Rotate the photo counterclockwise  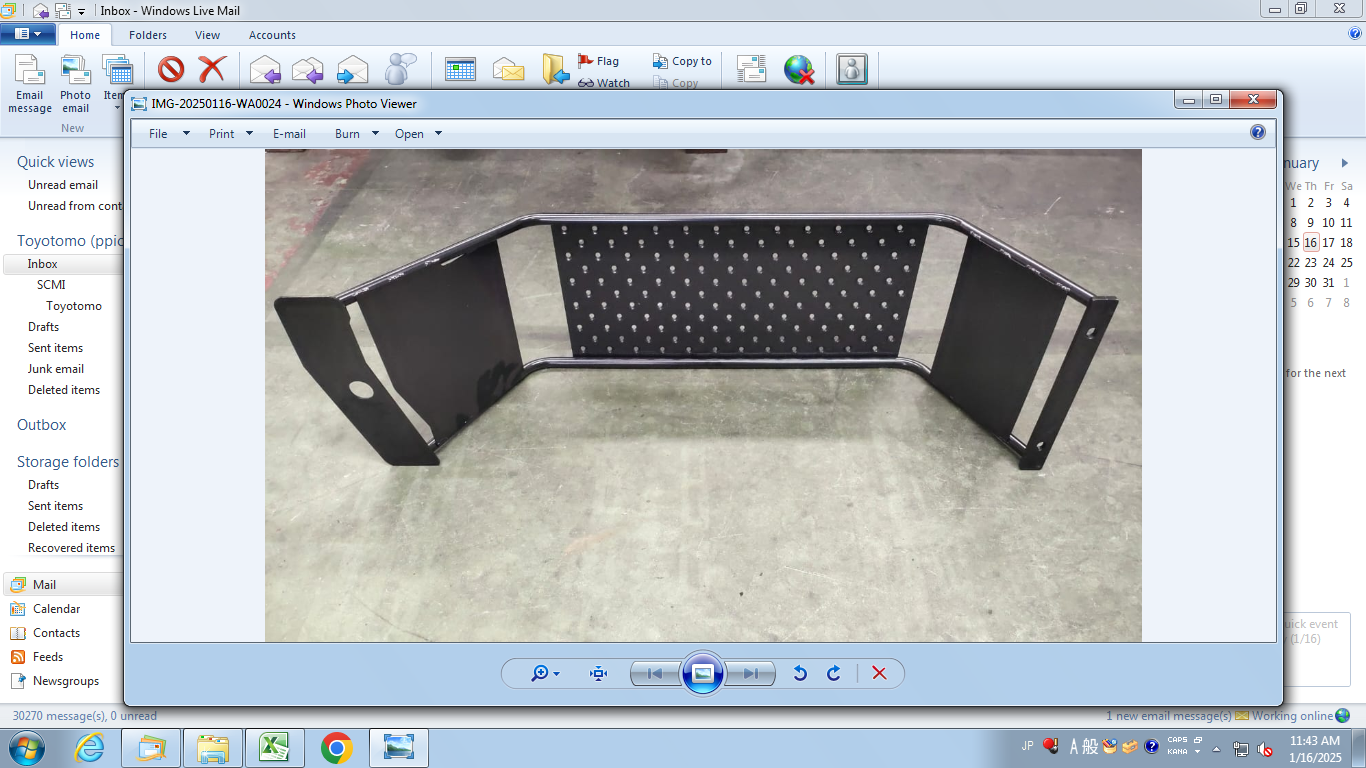(x=800, y=673)
